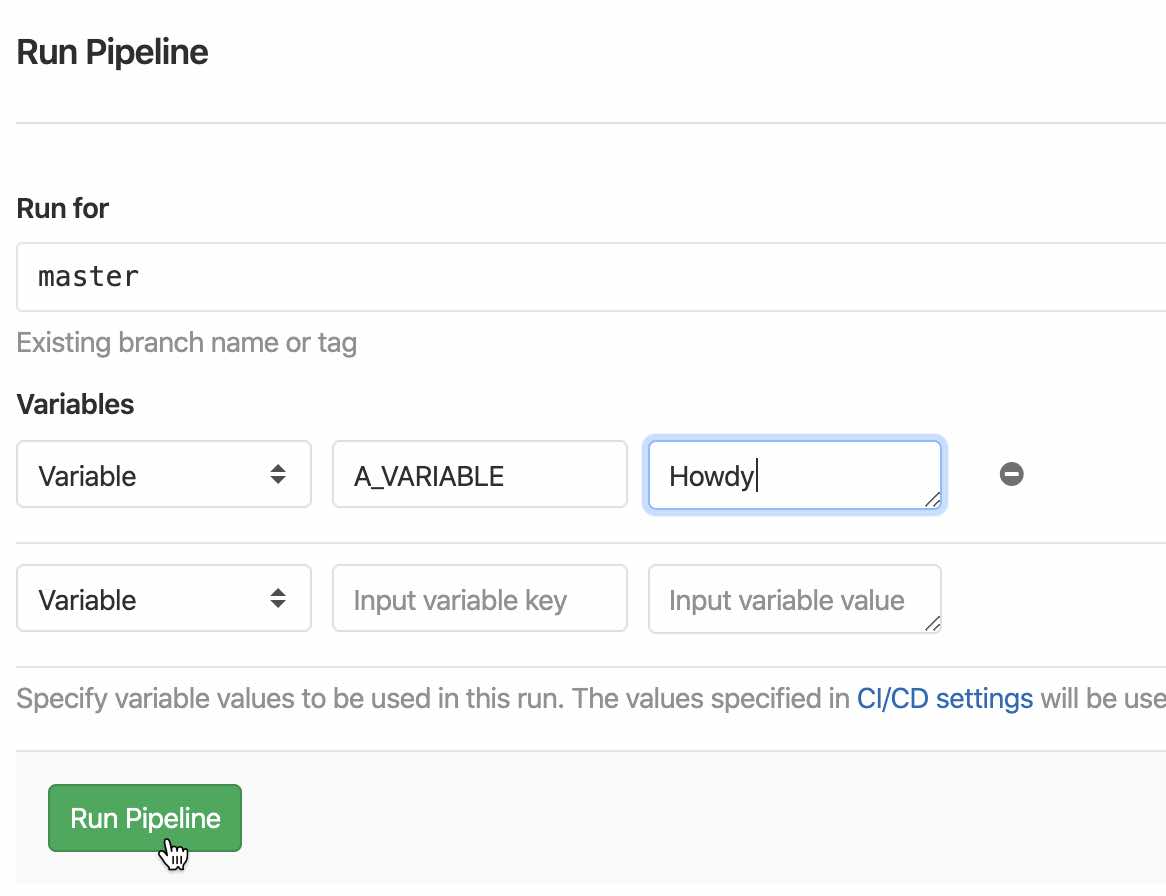
Task: Click the Run Pipeline page heading
Action: [x=113, y=52]
